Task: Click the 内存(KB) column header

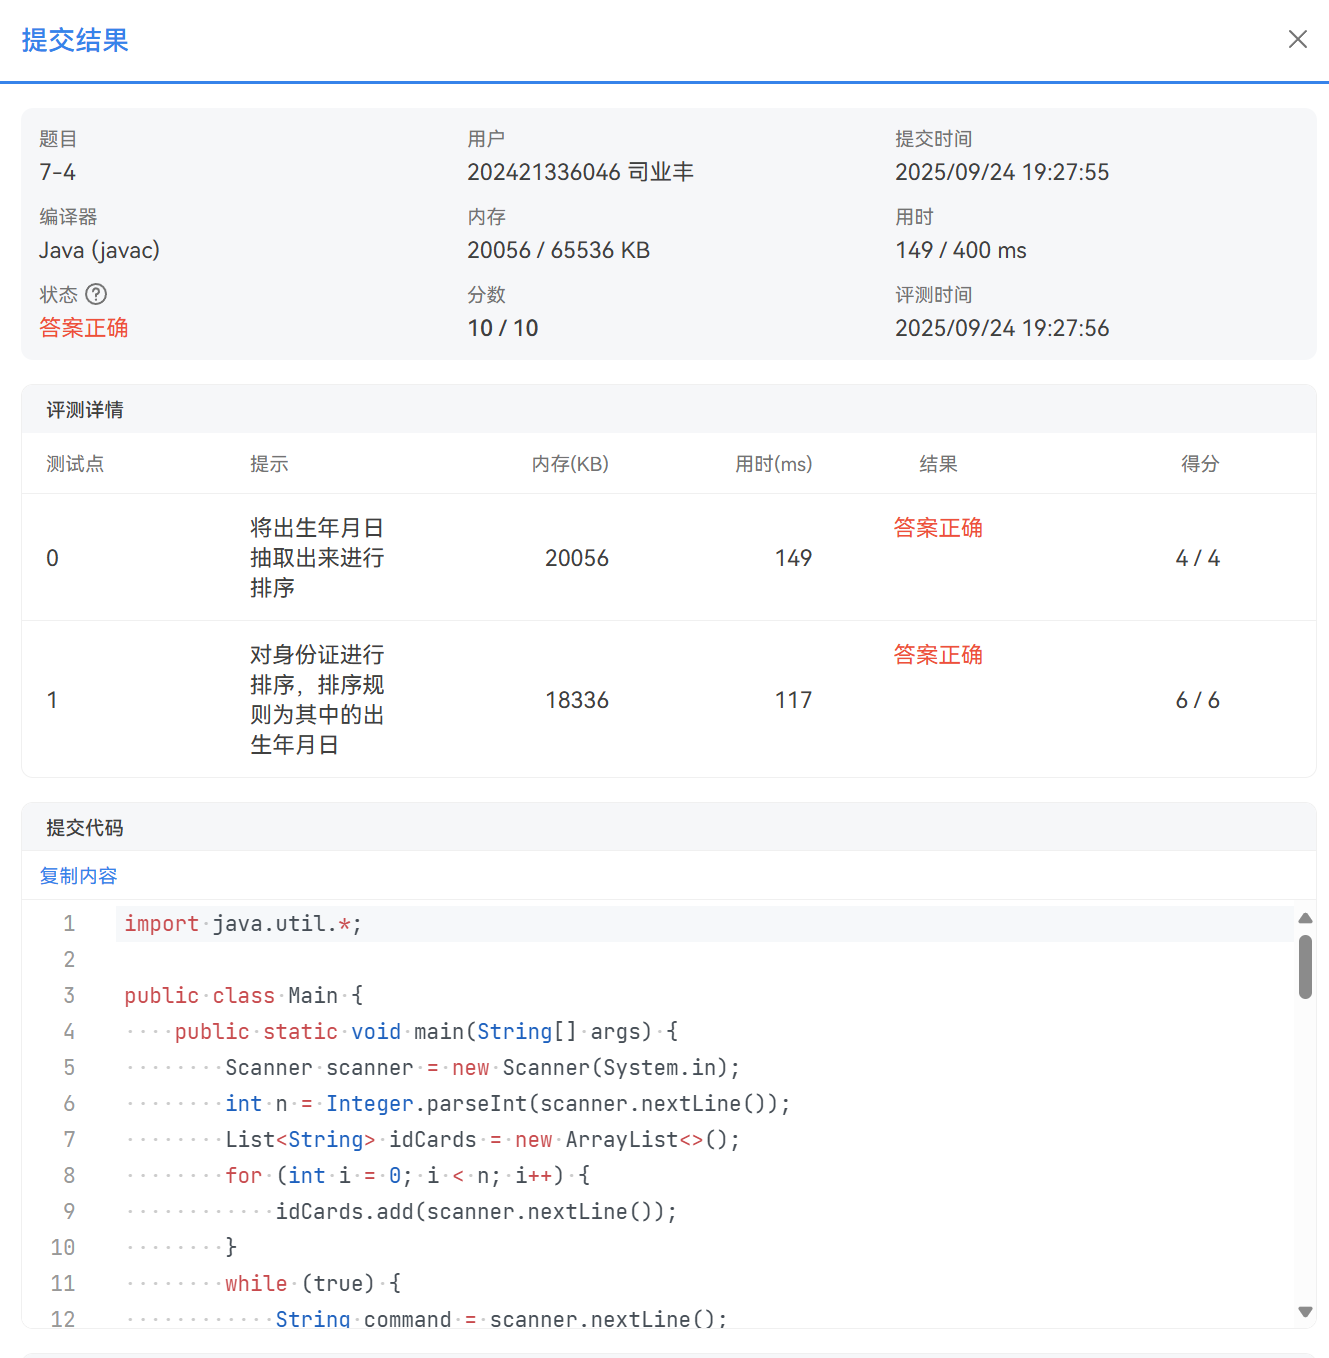Action: click(570, 464)
